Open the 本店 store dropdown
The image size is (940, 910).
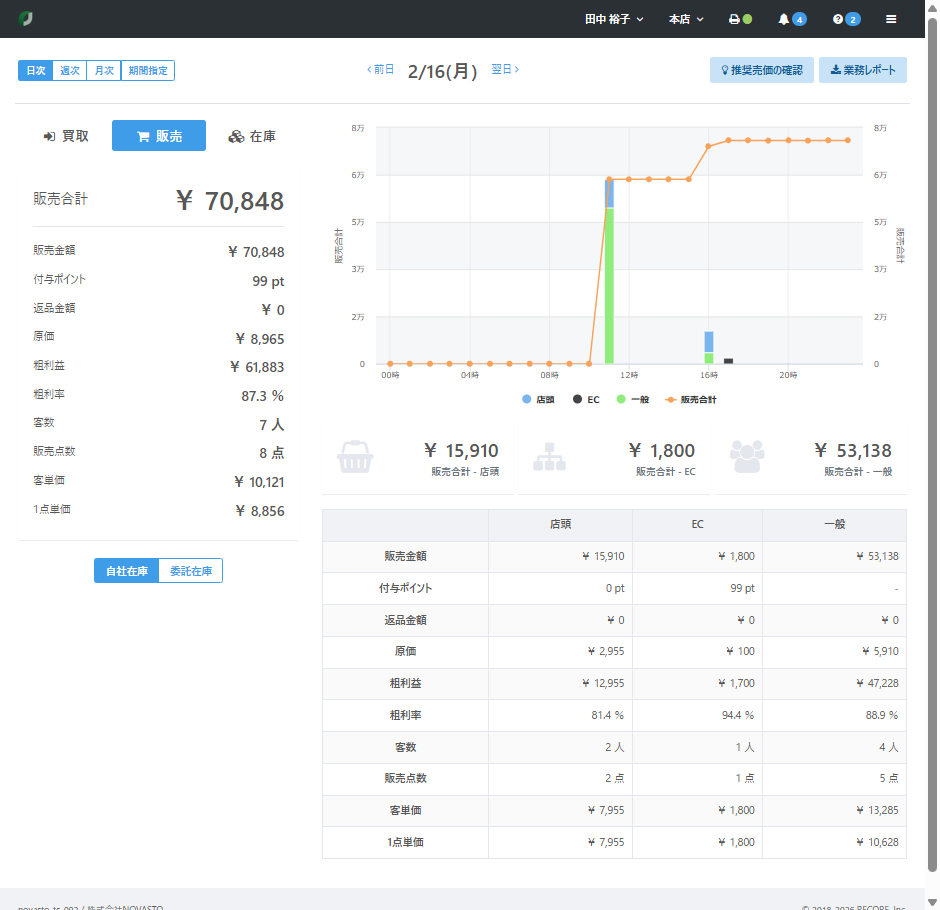686,19
